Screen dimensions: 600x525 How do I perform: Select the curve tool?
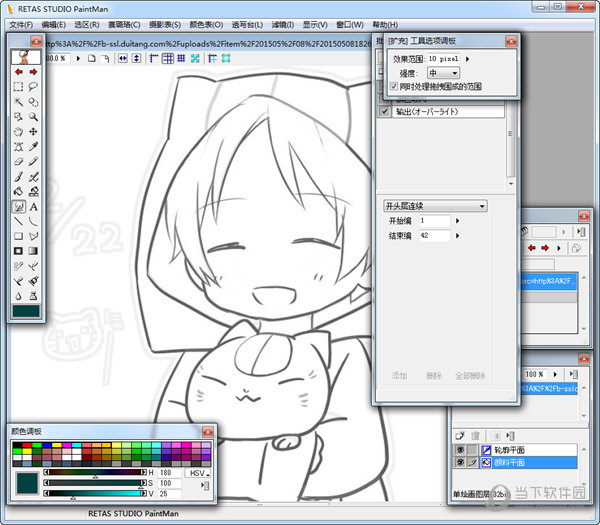33,221
